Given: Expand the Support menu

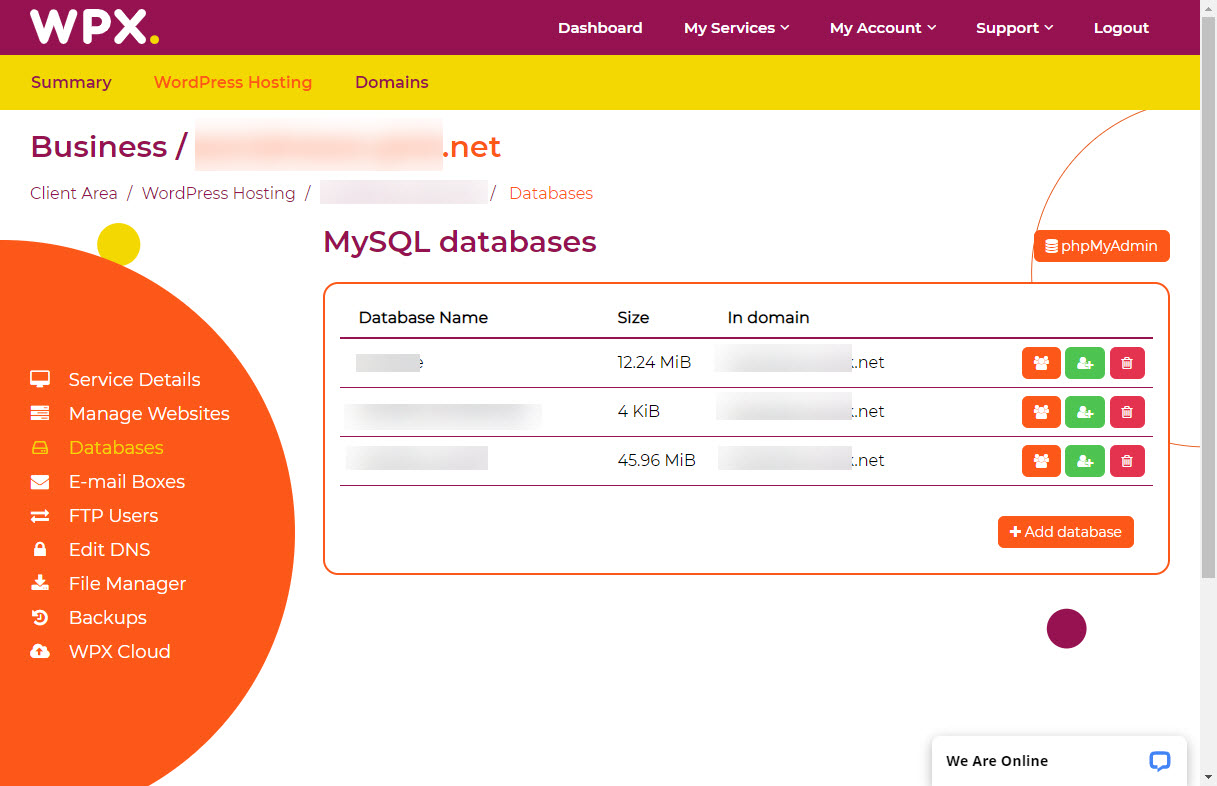Looking at the screenshot, I should pos(1014,28).
